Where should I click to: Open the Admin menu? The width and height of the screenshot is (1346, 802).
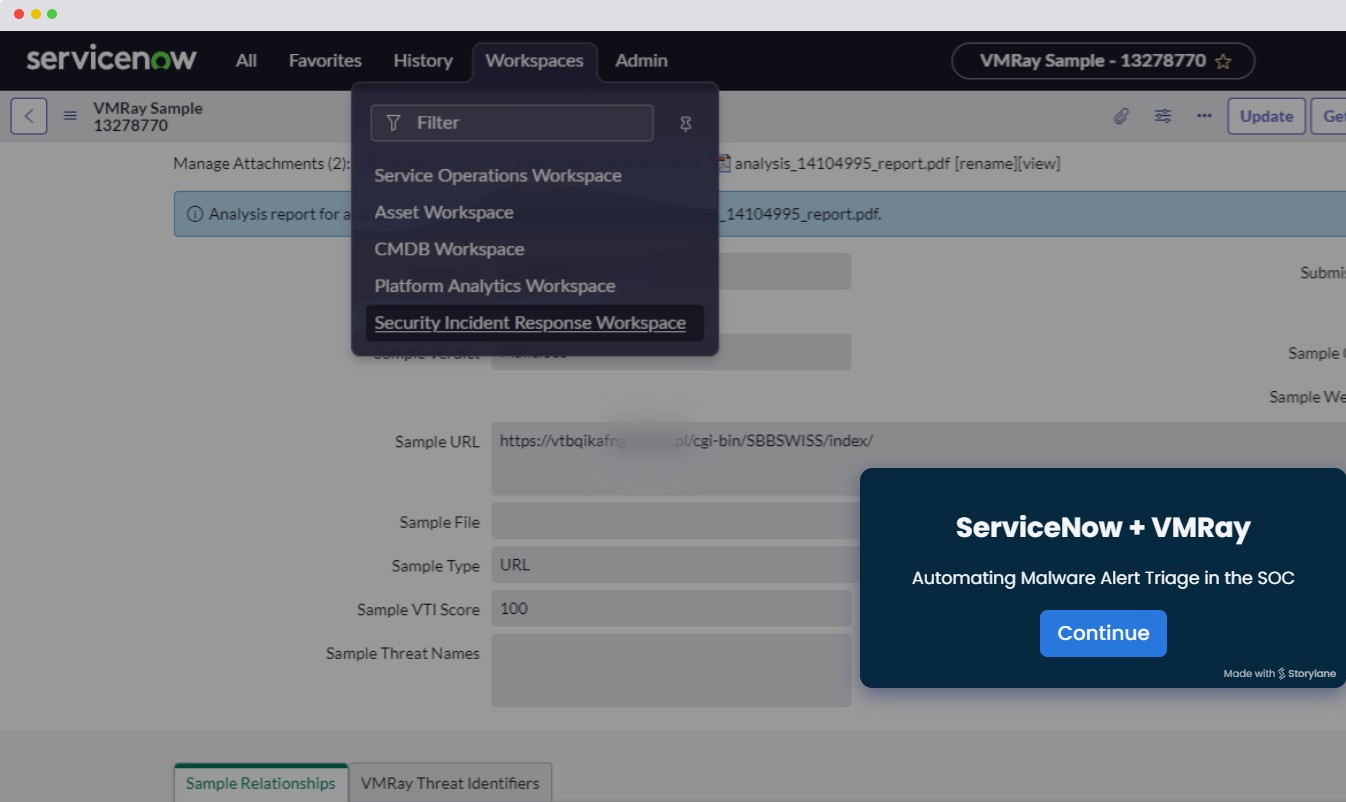tap(641, 60)
